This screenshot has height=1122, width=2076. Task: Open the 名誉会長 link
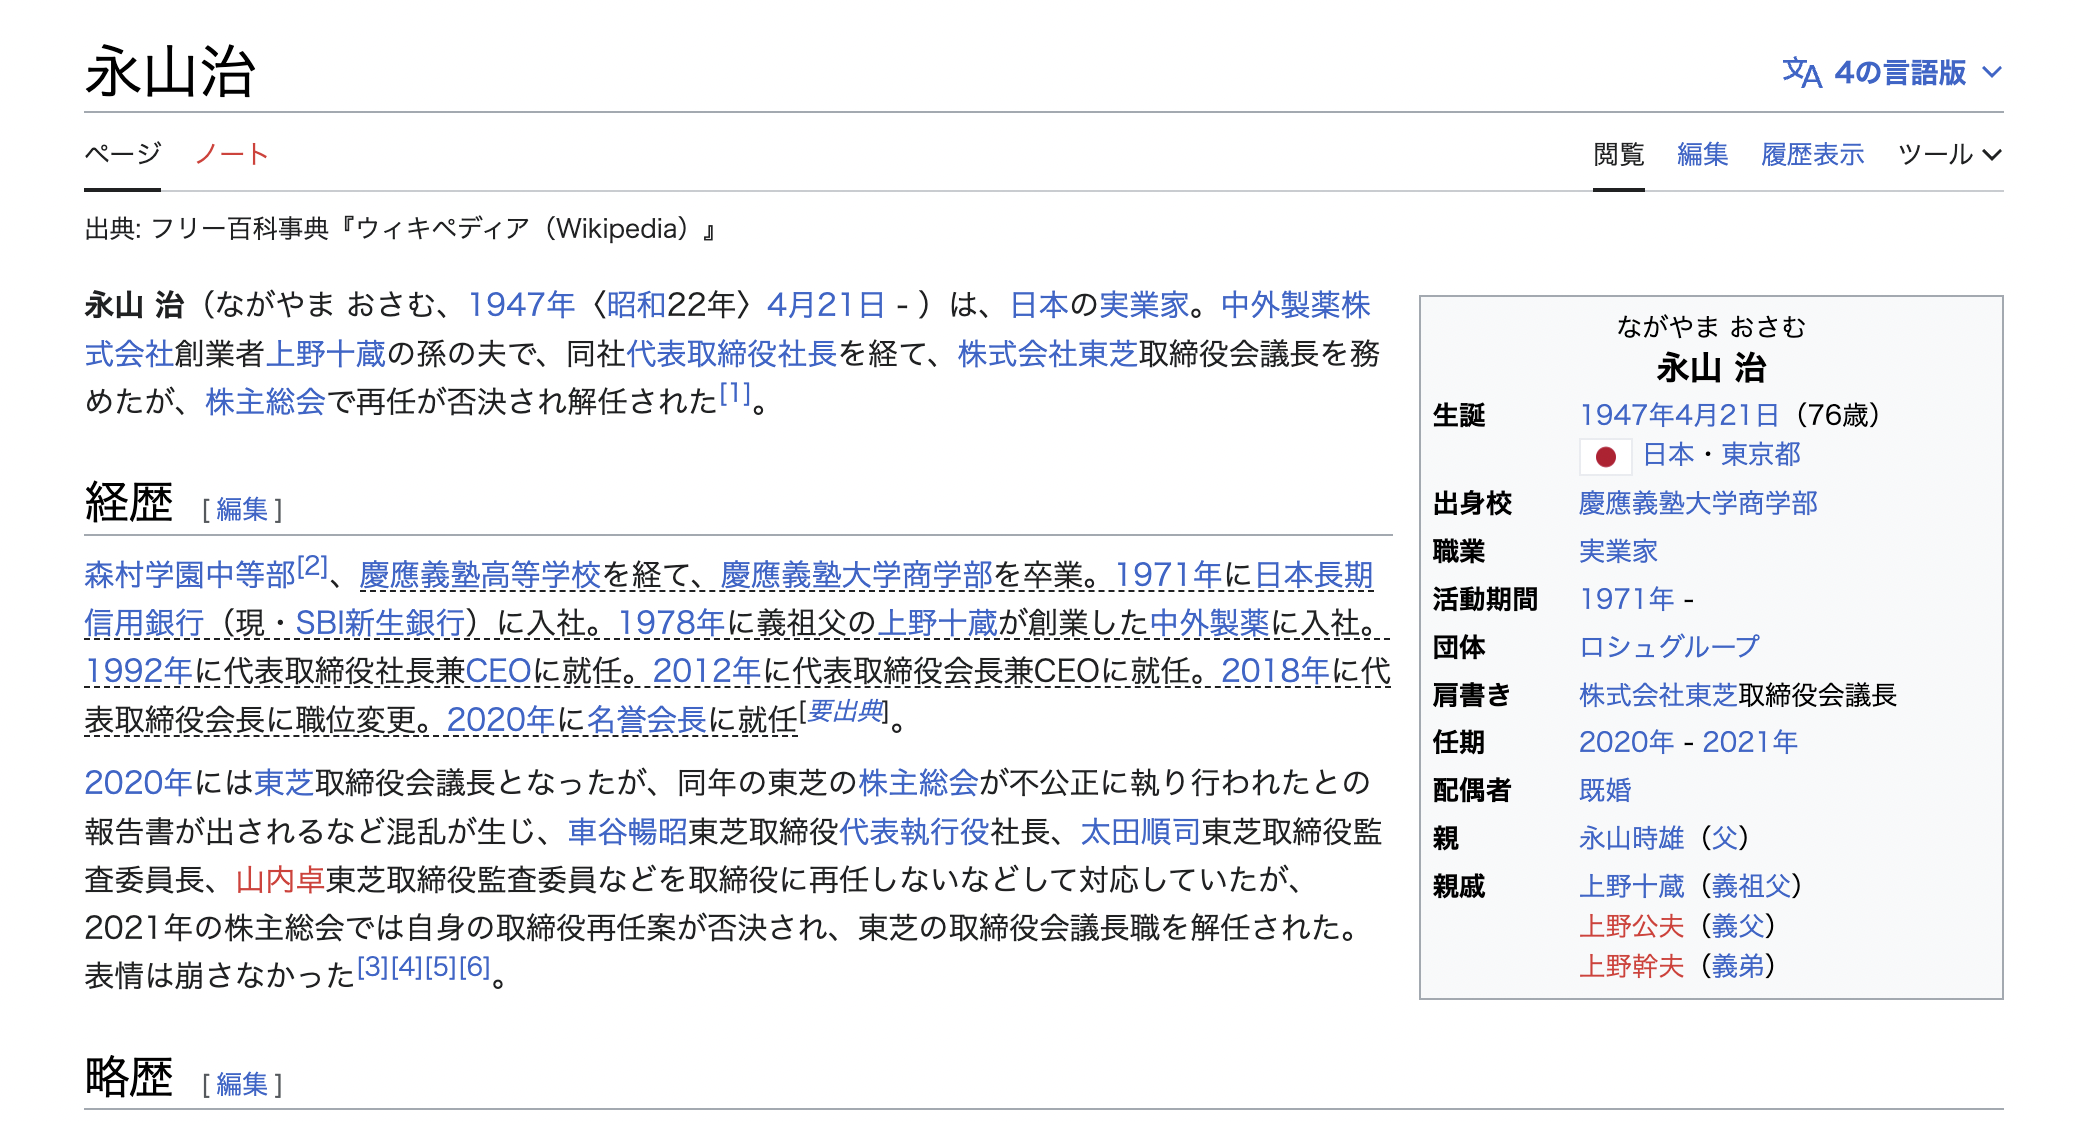pyautogui.click(x=647, y=719)
